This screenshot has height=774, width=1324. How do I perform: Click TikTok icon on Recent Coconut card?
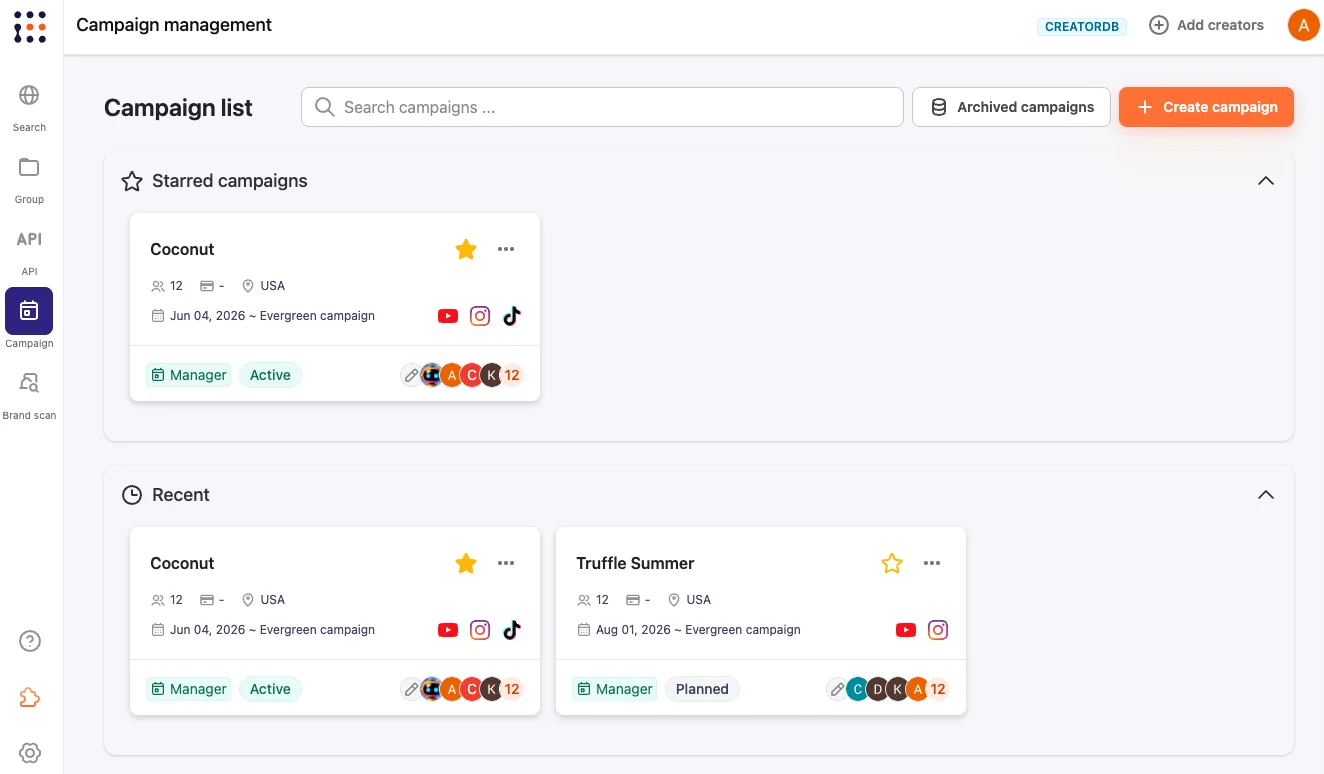512,630
